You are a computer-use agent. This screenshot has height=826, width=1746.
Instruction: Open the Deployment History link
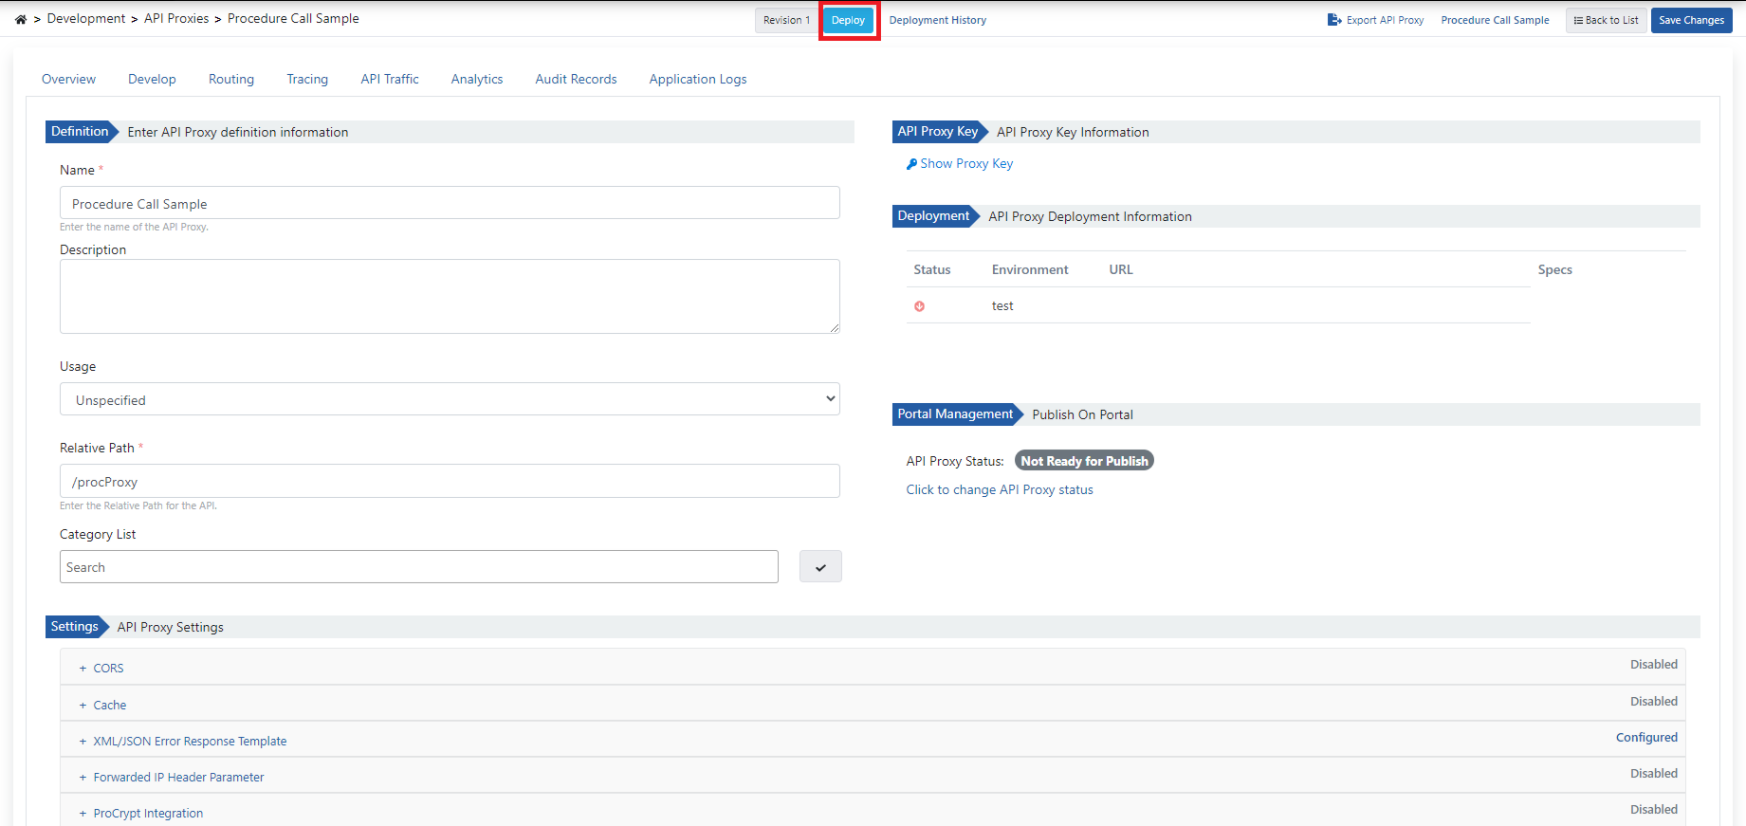pos(937,20)
